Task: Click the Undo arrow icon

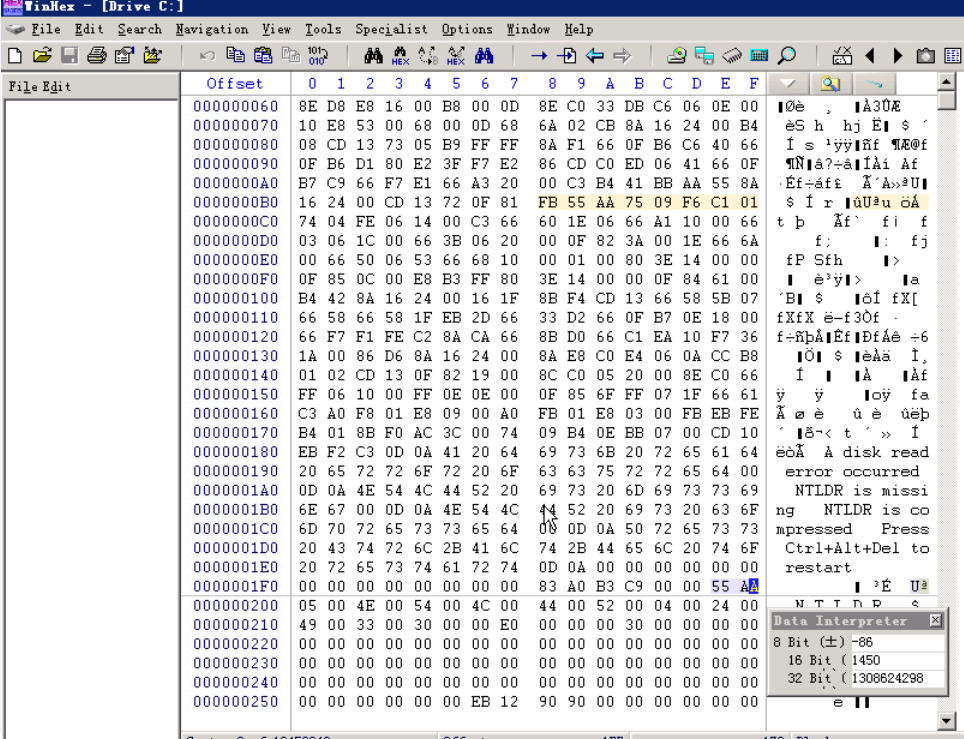Action: tap(207, 56)
